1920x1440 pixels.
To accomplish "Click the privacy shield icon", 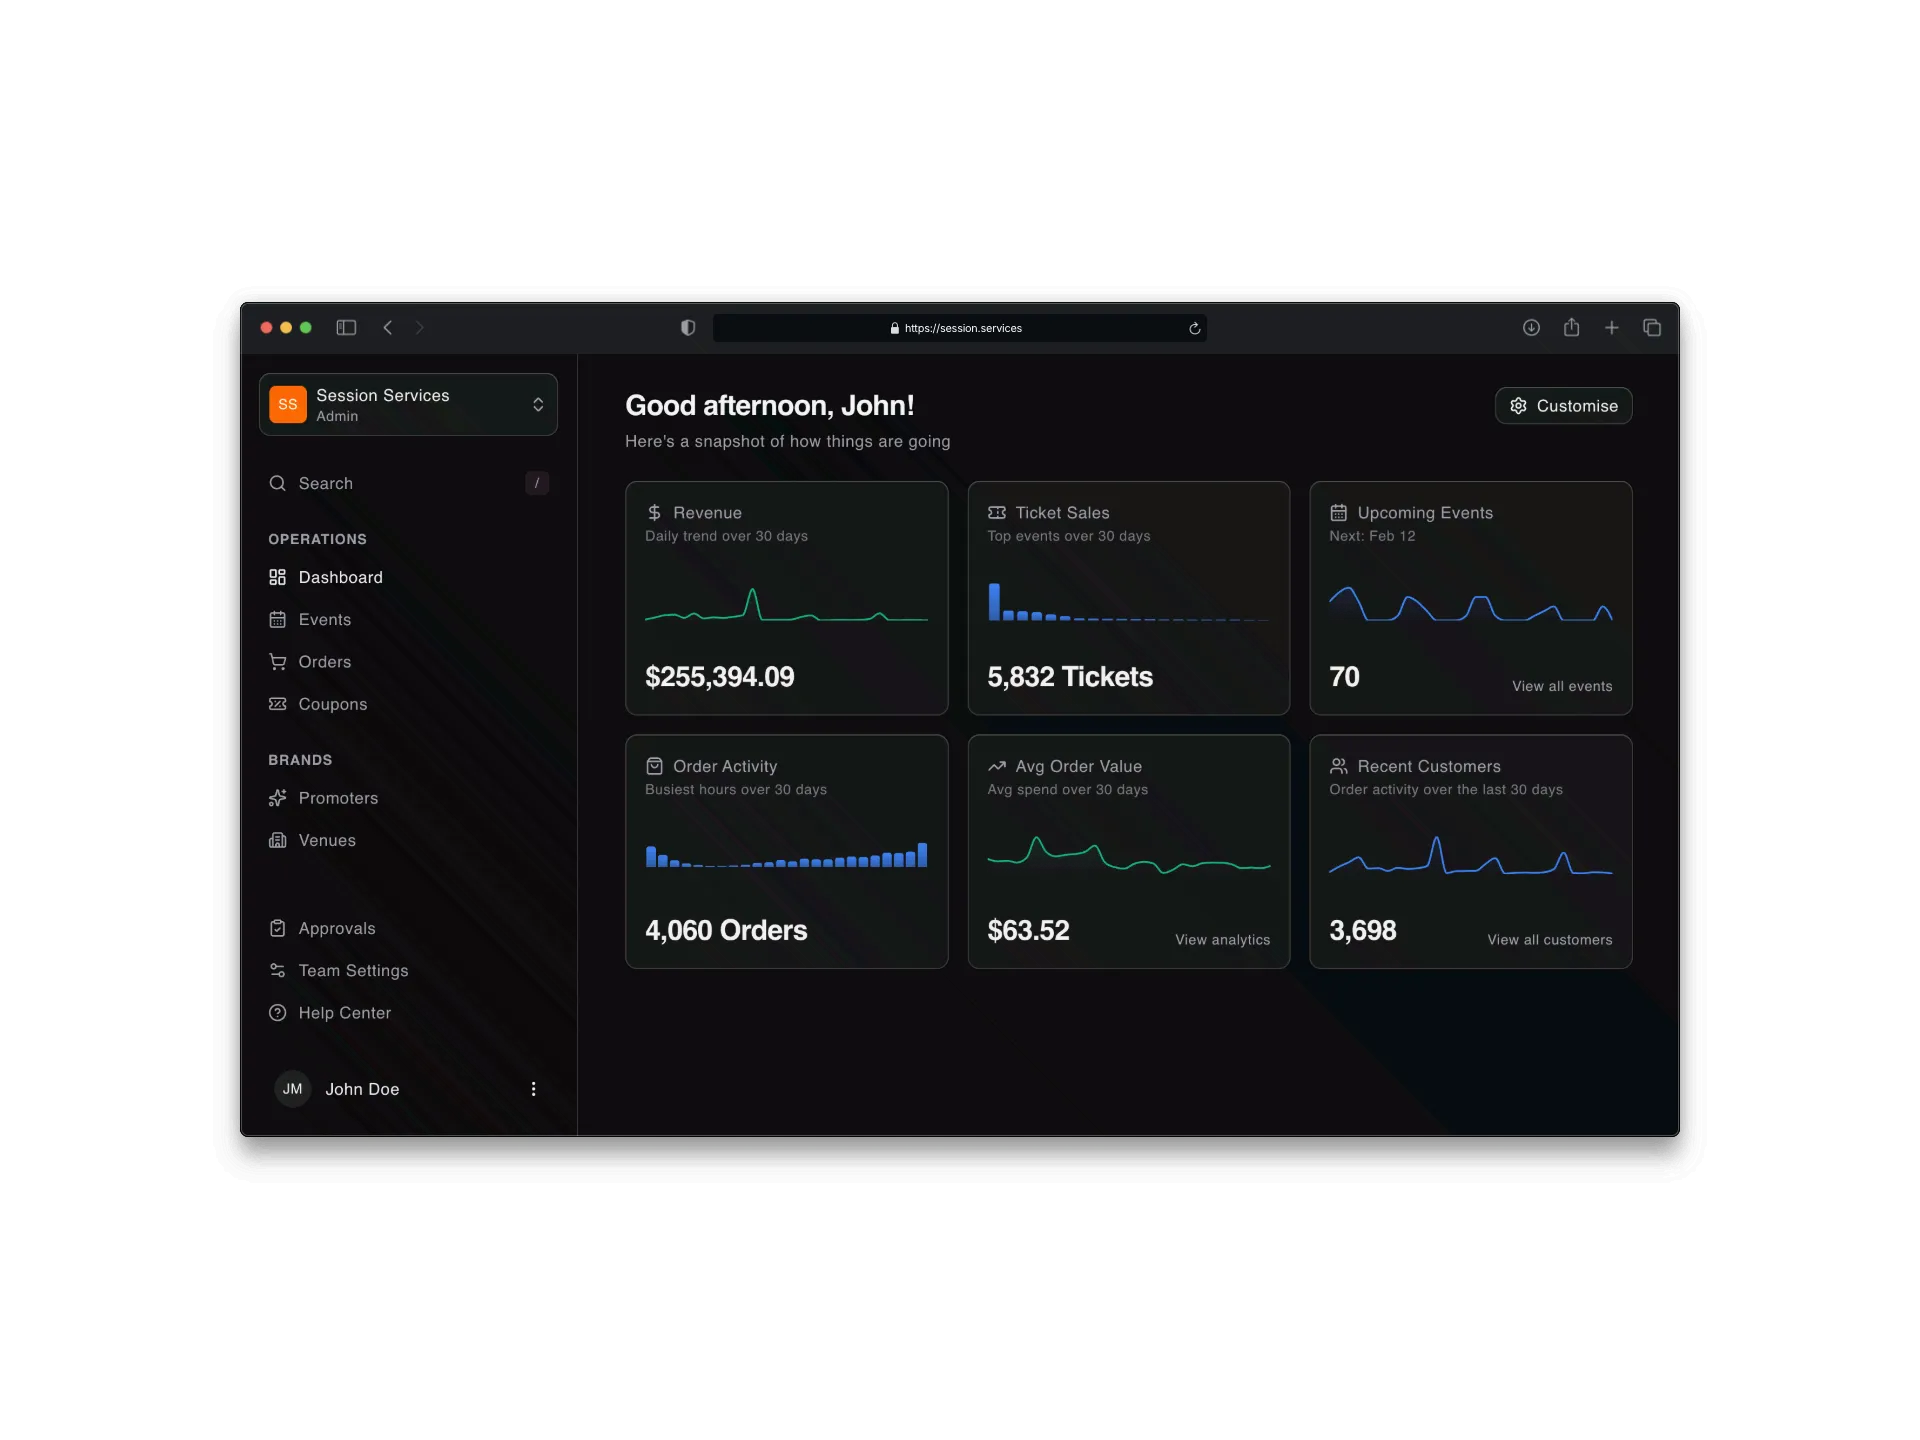I will pyautogui.click(x=688, y=328).
